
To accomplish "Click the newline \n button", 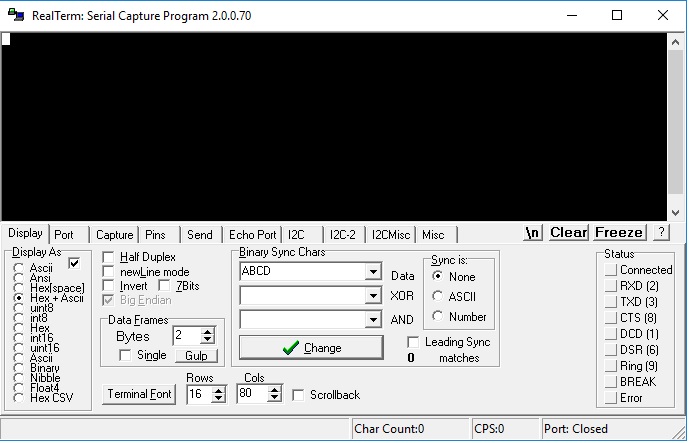I will click(x=533, y=232).
